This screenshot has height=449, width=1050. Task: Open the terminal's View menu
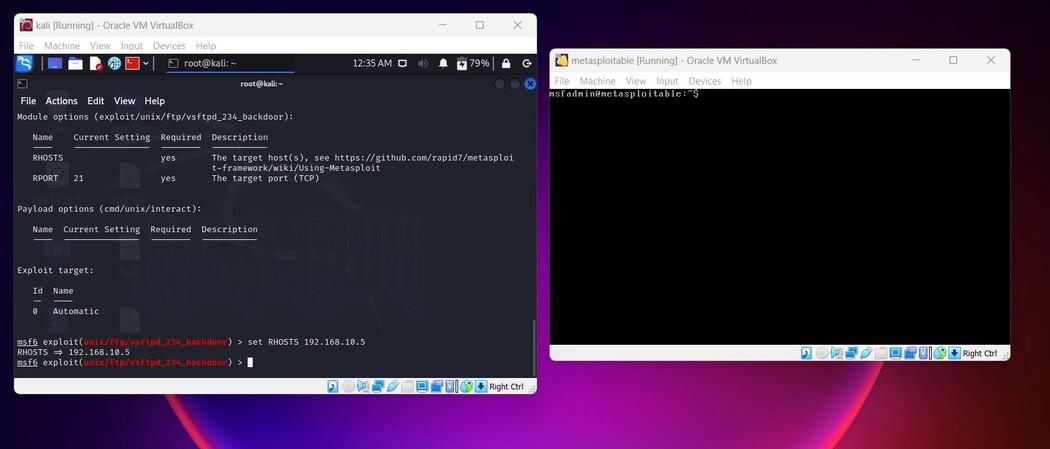(125, 101)
